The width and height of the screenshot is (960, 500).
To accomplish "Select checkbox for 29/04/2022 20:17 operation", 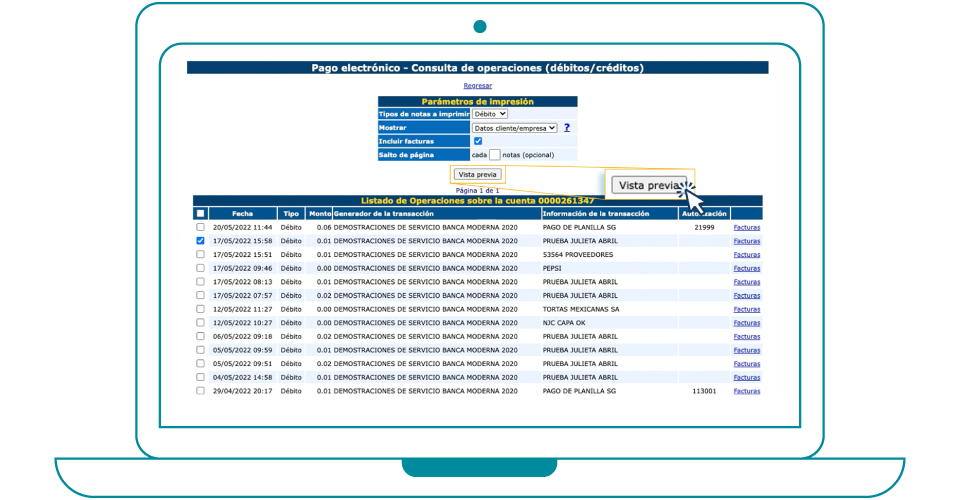I will pyautogui.click(x=200, y=391).
